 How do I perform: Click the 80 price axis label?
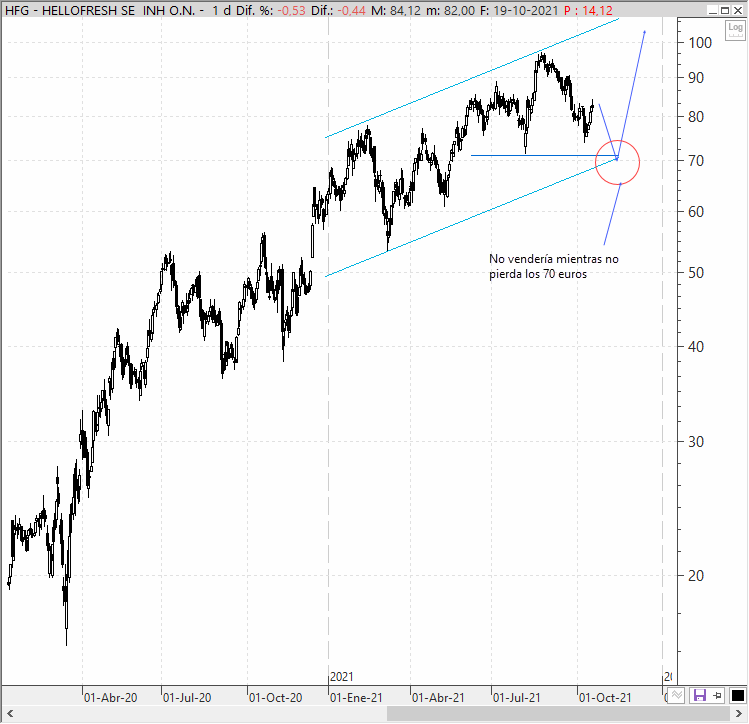[x=696, y=117]
